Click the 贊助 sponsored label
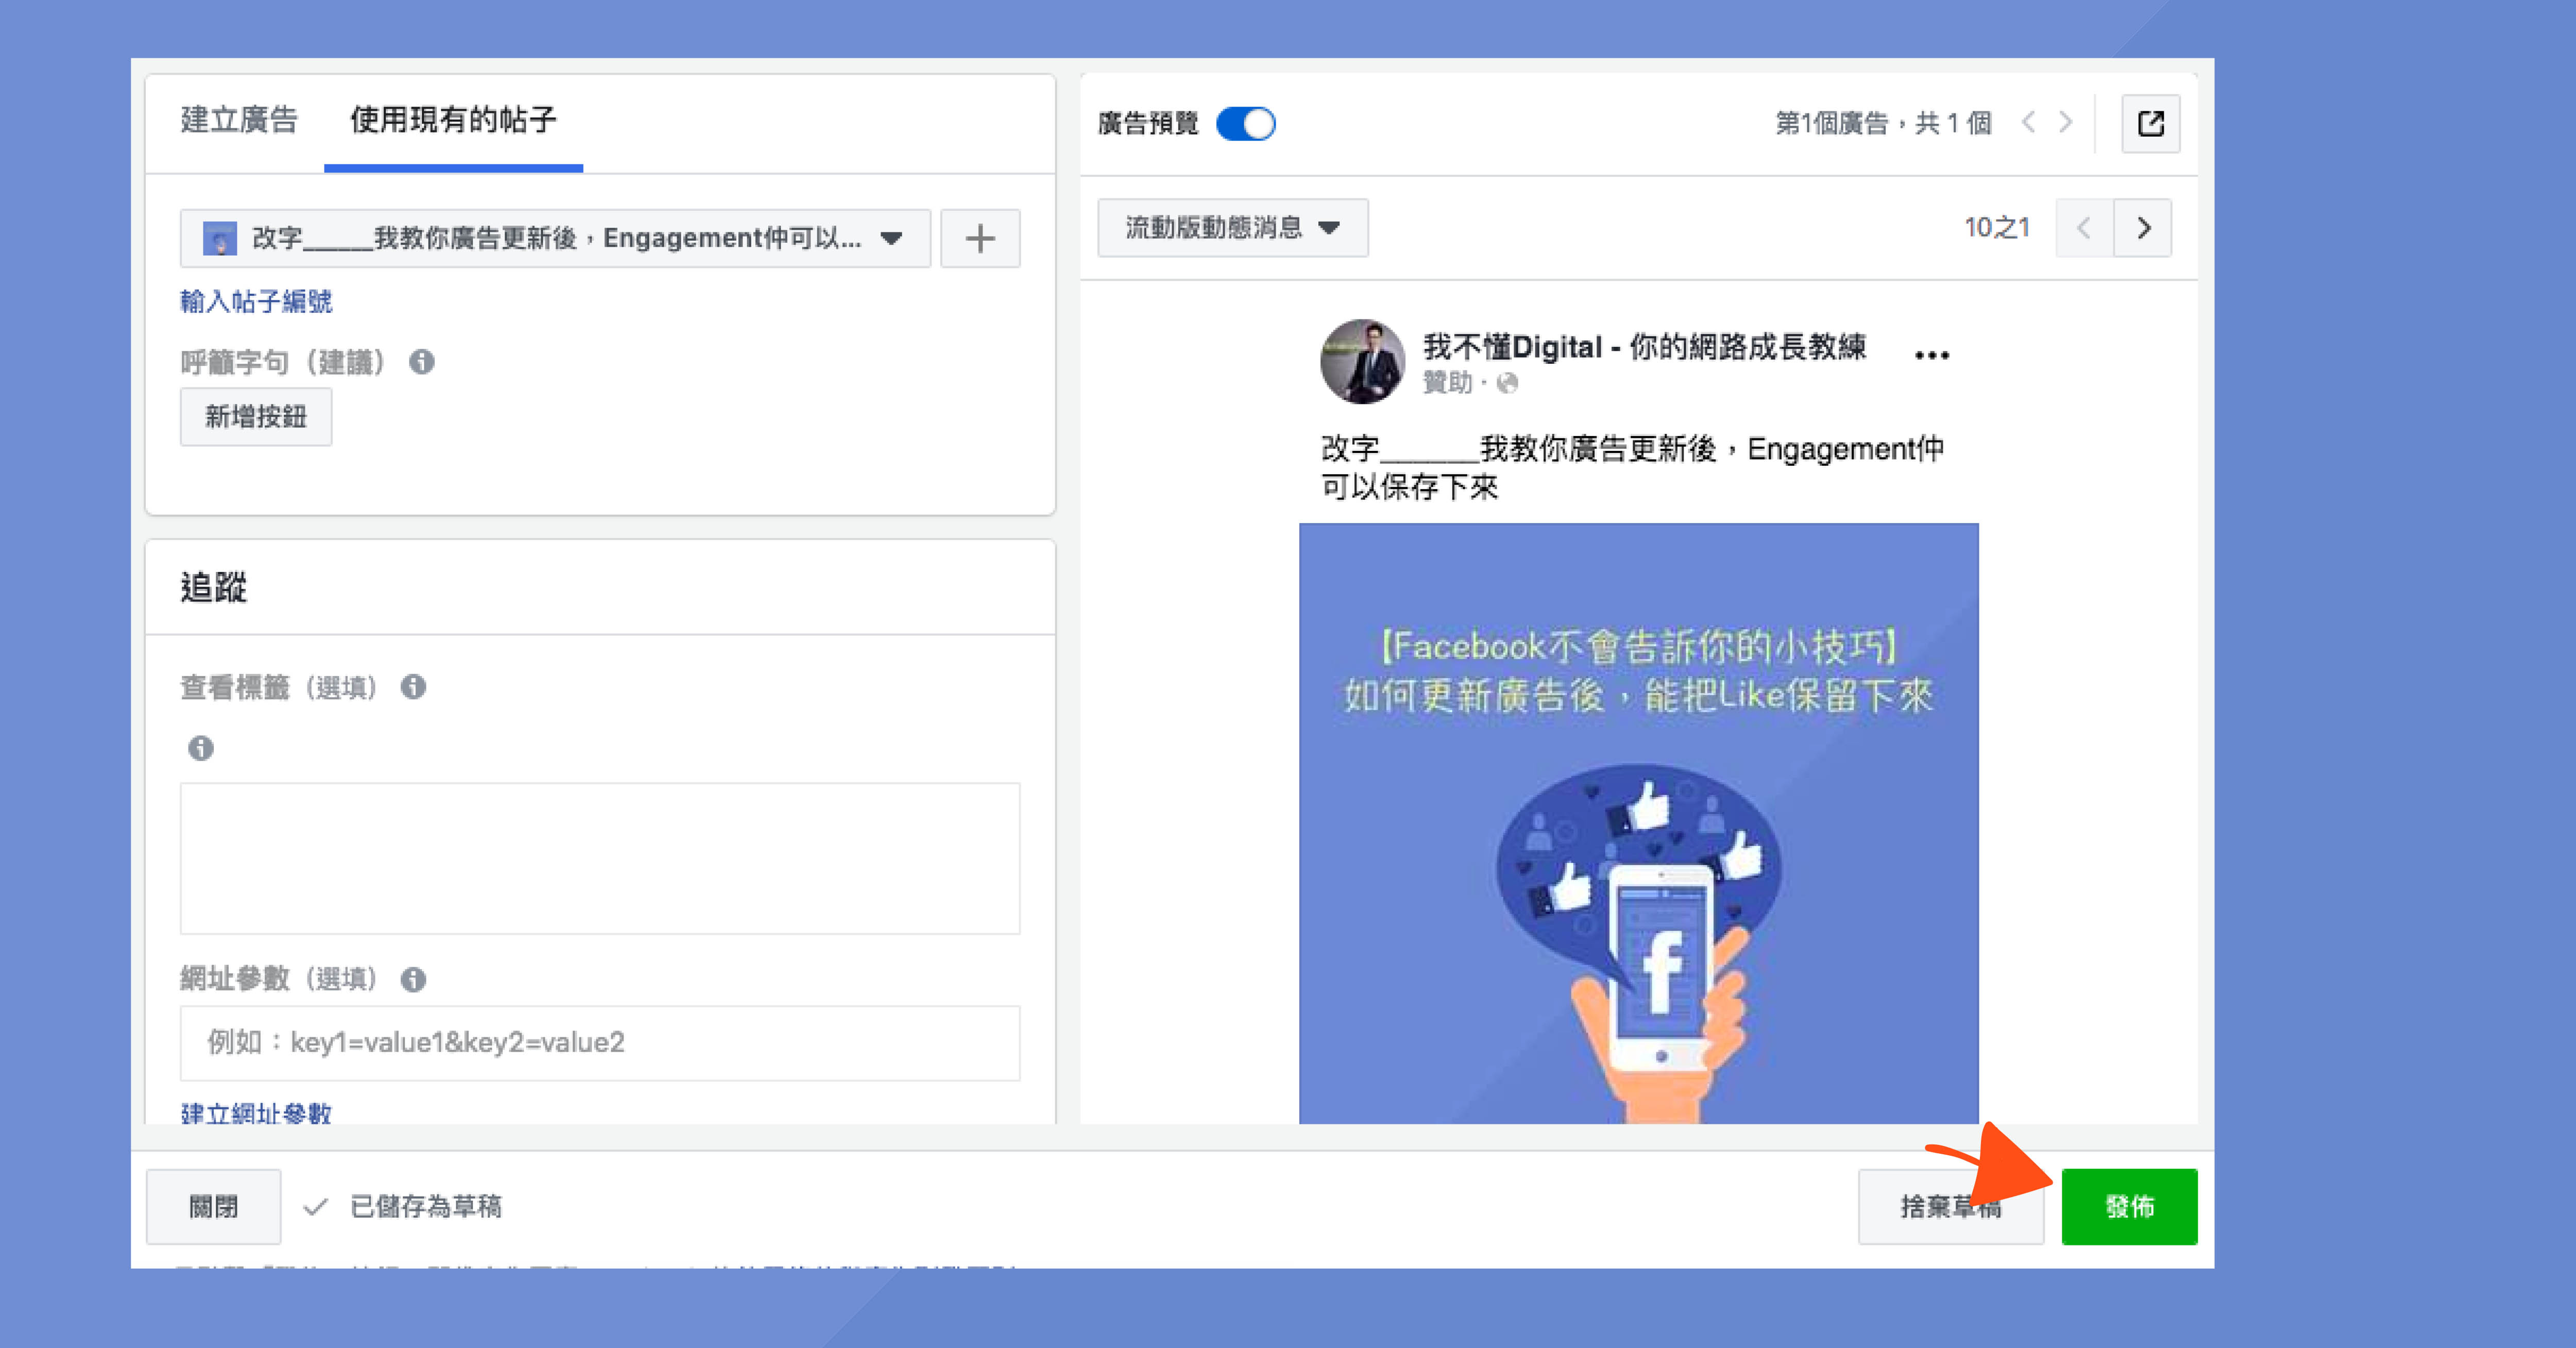The width and height of the screenshot is (2576, 1348). tap(1447, 383)
